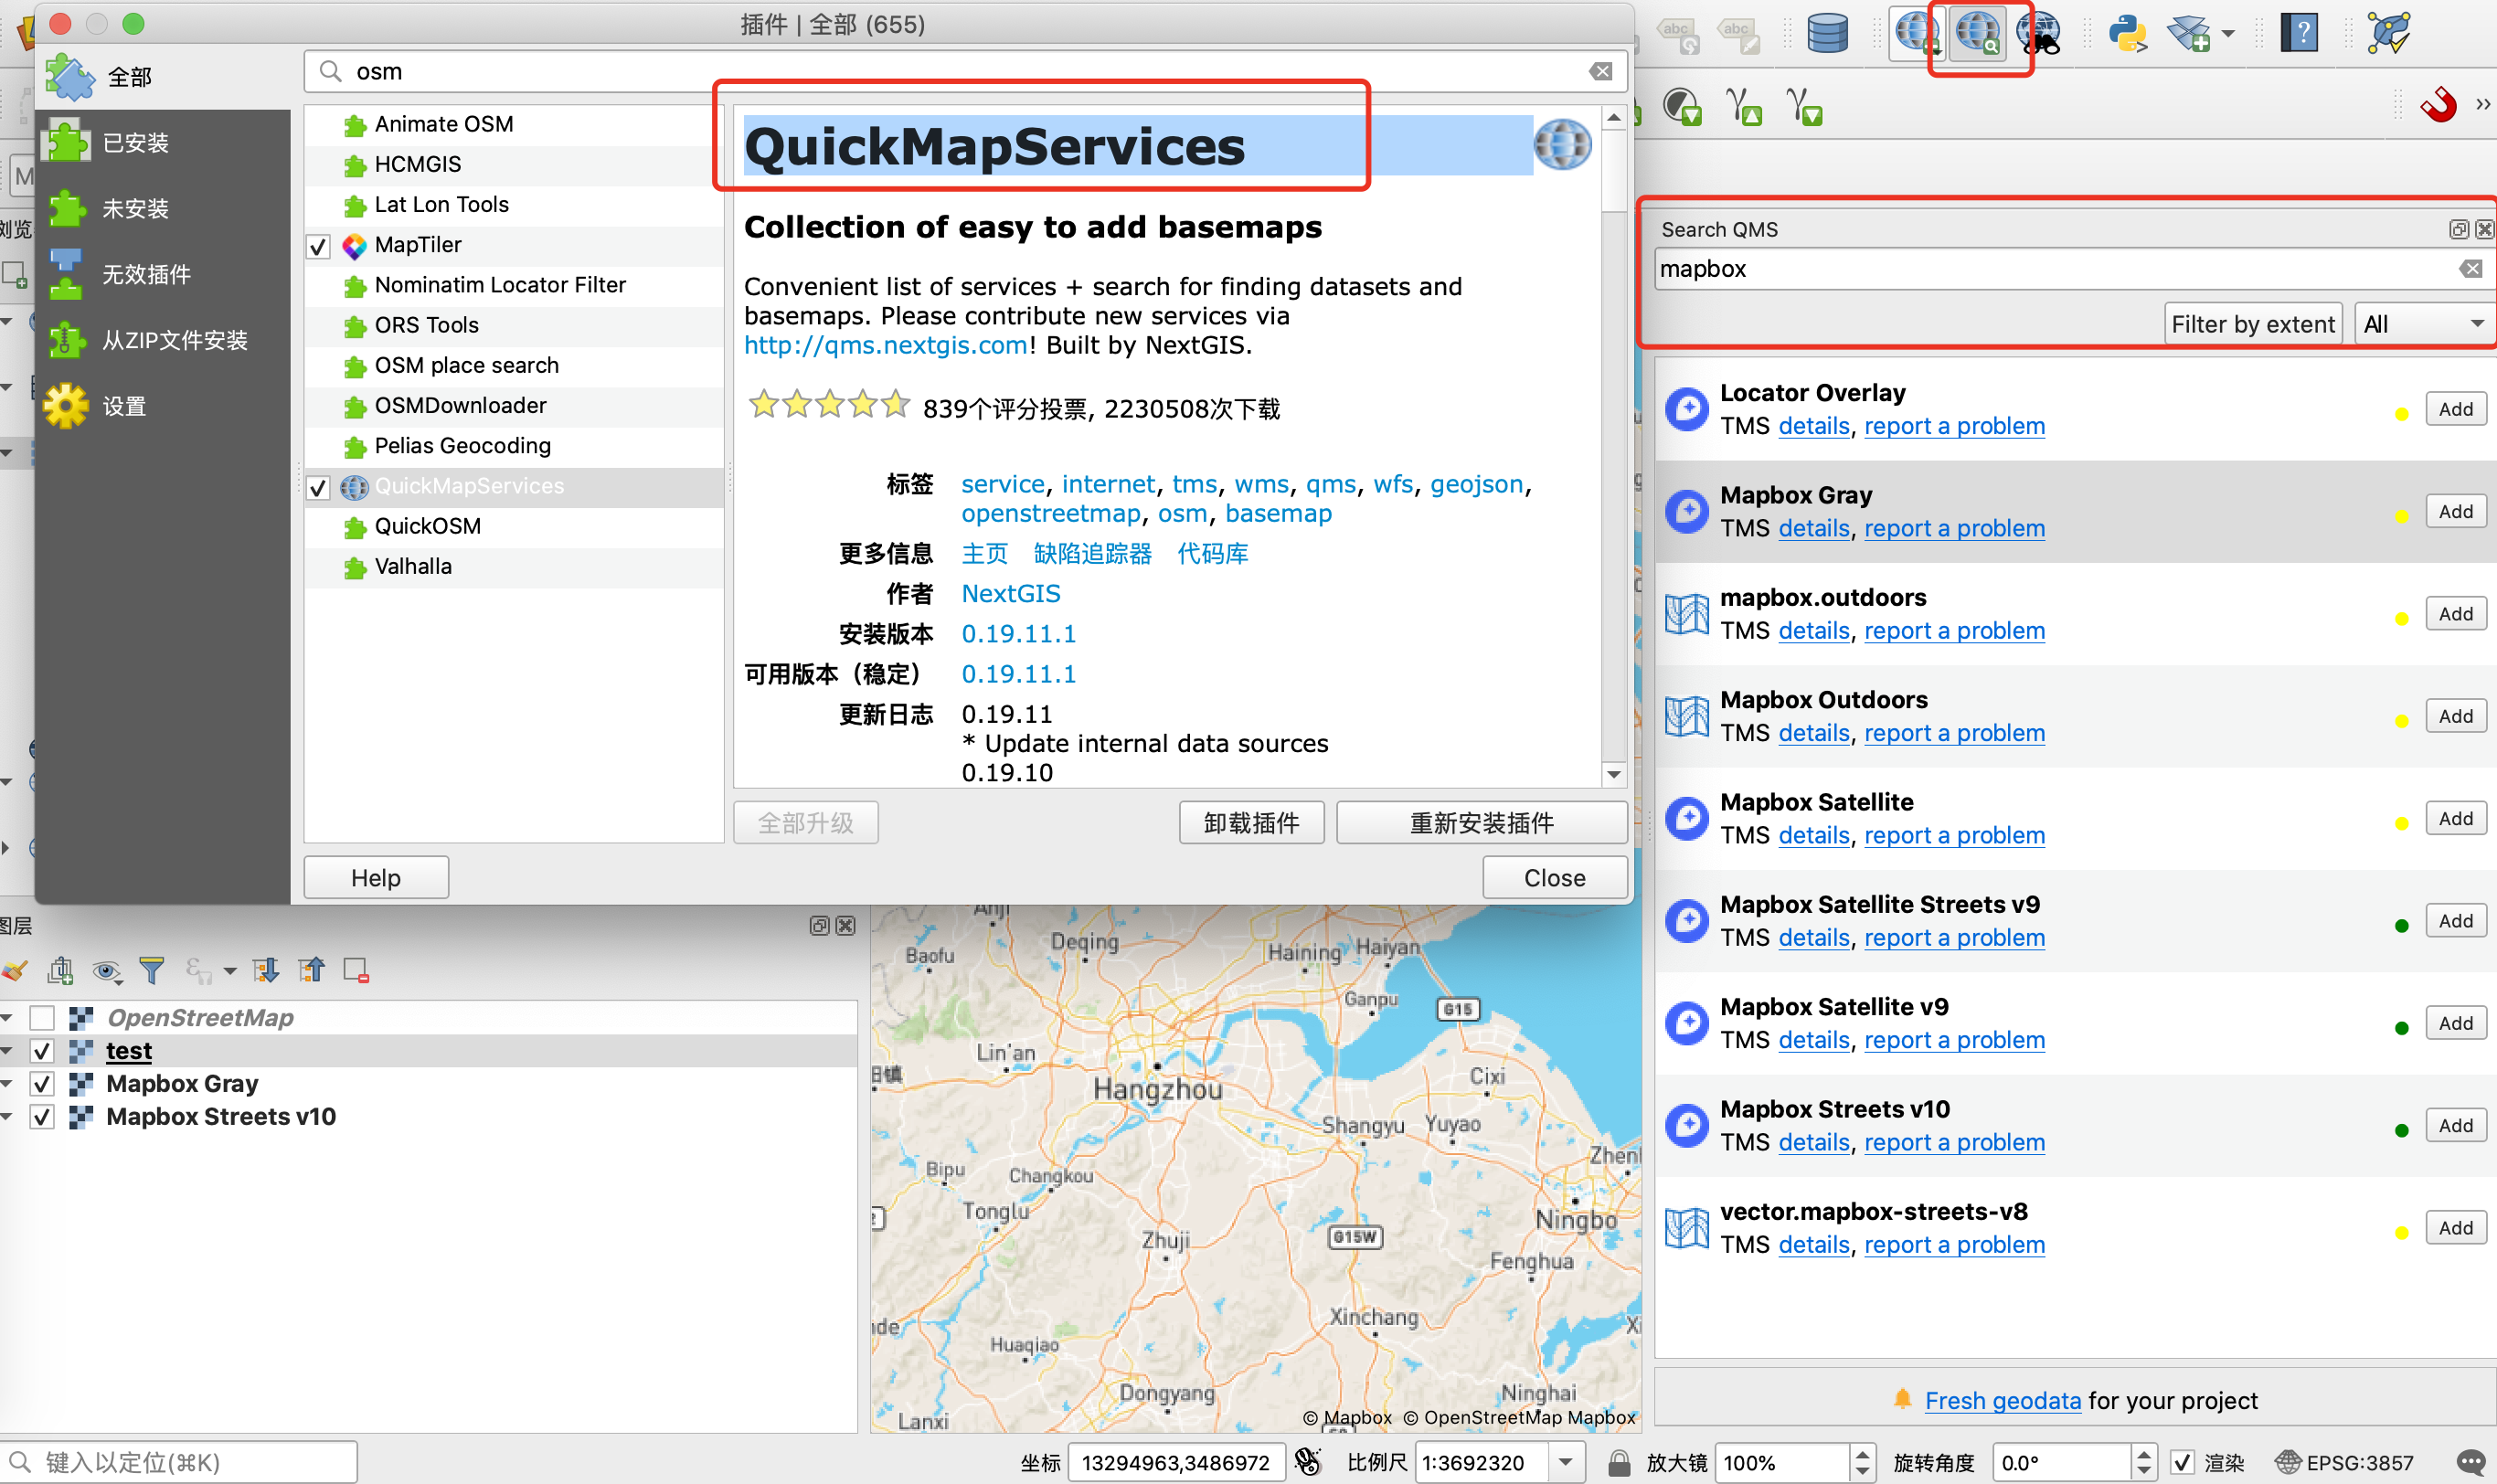Toggle the MapTiler plugin checkbox
Screen dimensions: 2497x1484
click(318, 245)
